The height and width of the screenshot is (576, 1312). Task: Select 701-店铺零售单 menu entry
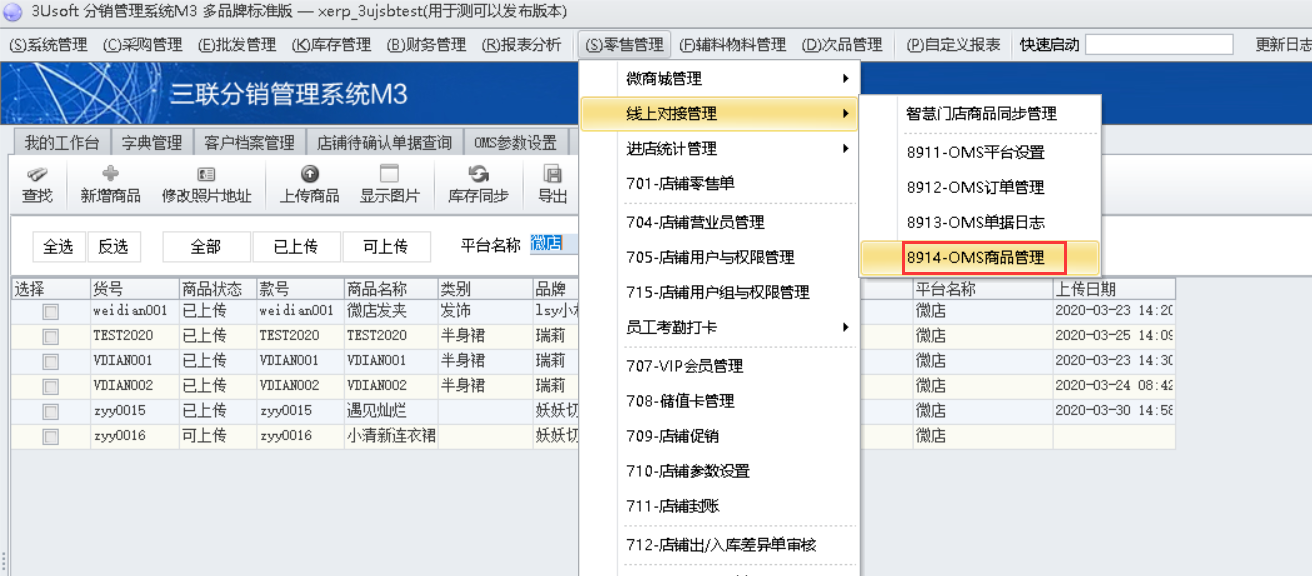718,184
